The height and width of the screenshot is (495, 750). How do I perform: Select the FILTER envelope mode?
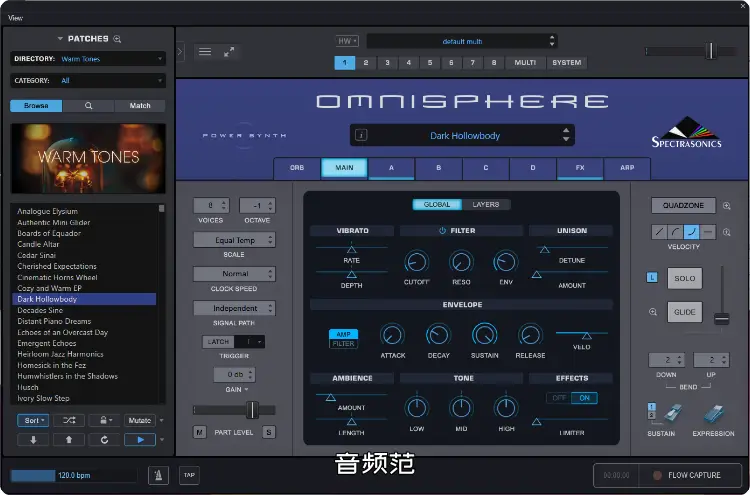(343, 343)
